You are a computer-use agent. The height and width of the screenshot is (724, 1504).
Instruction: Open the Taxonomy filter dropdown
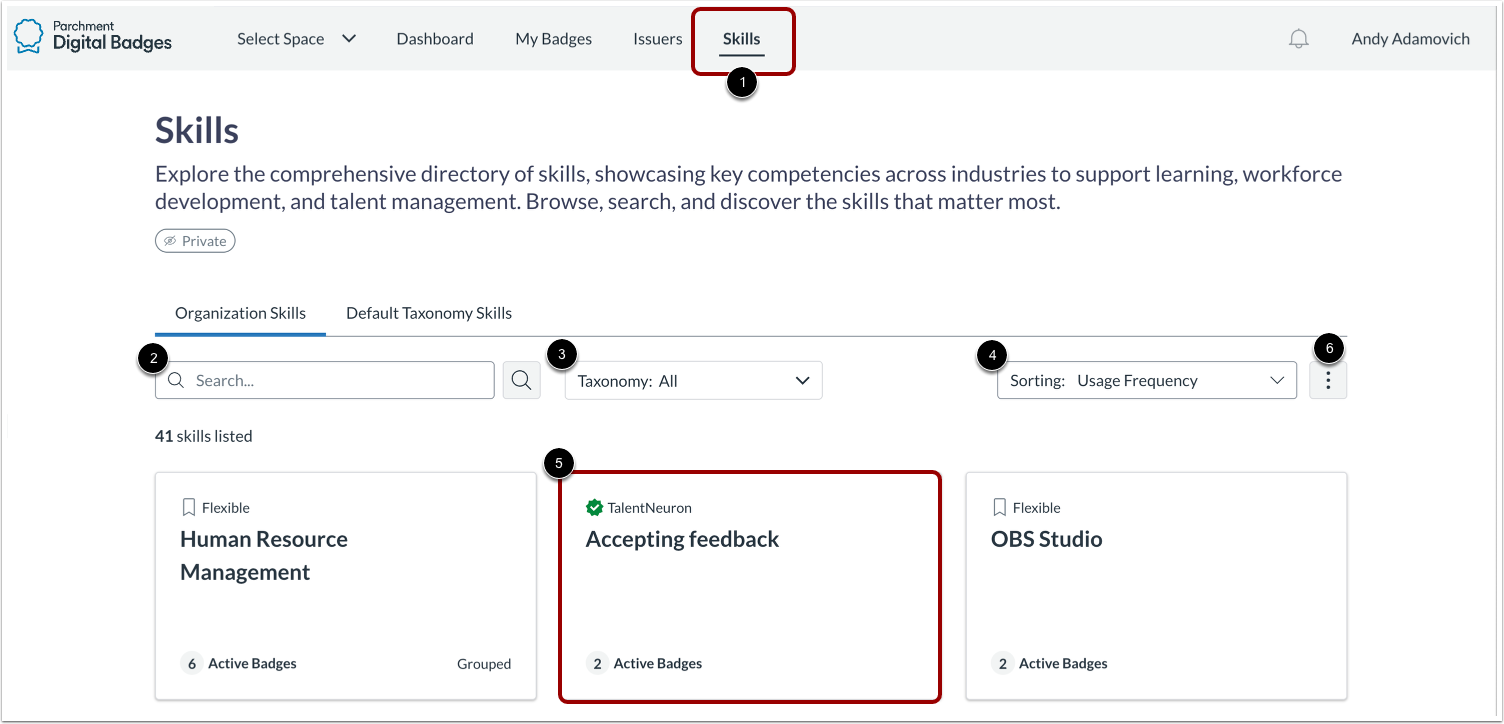point(693,381)
